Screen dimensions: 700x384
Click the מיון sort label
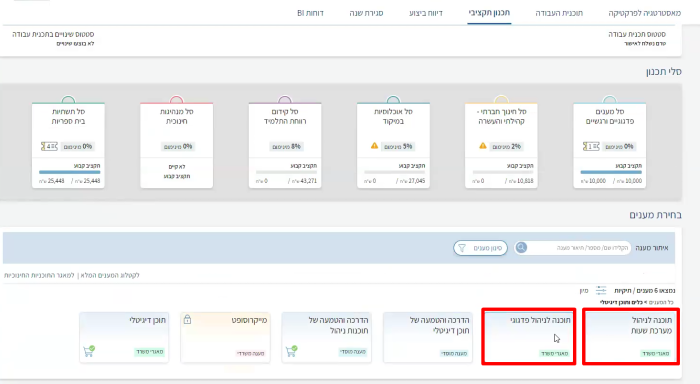coord(584,291)
